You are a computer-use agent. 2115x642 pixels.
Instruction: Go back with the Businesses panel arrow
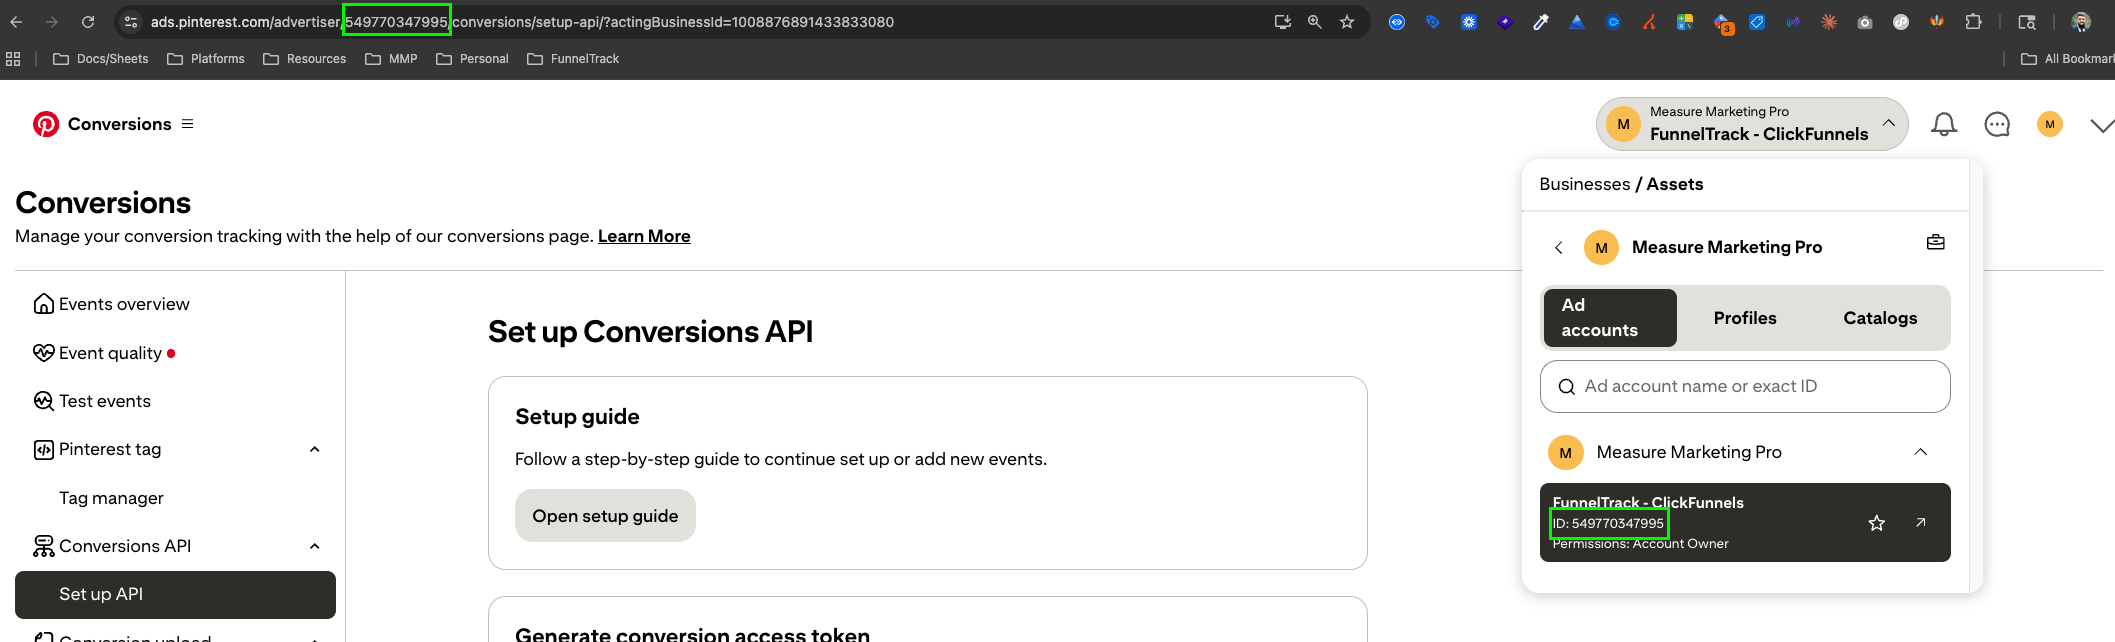coord(1558,247)
